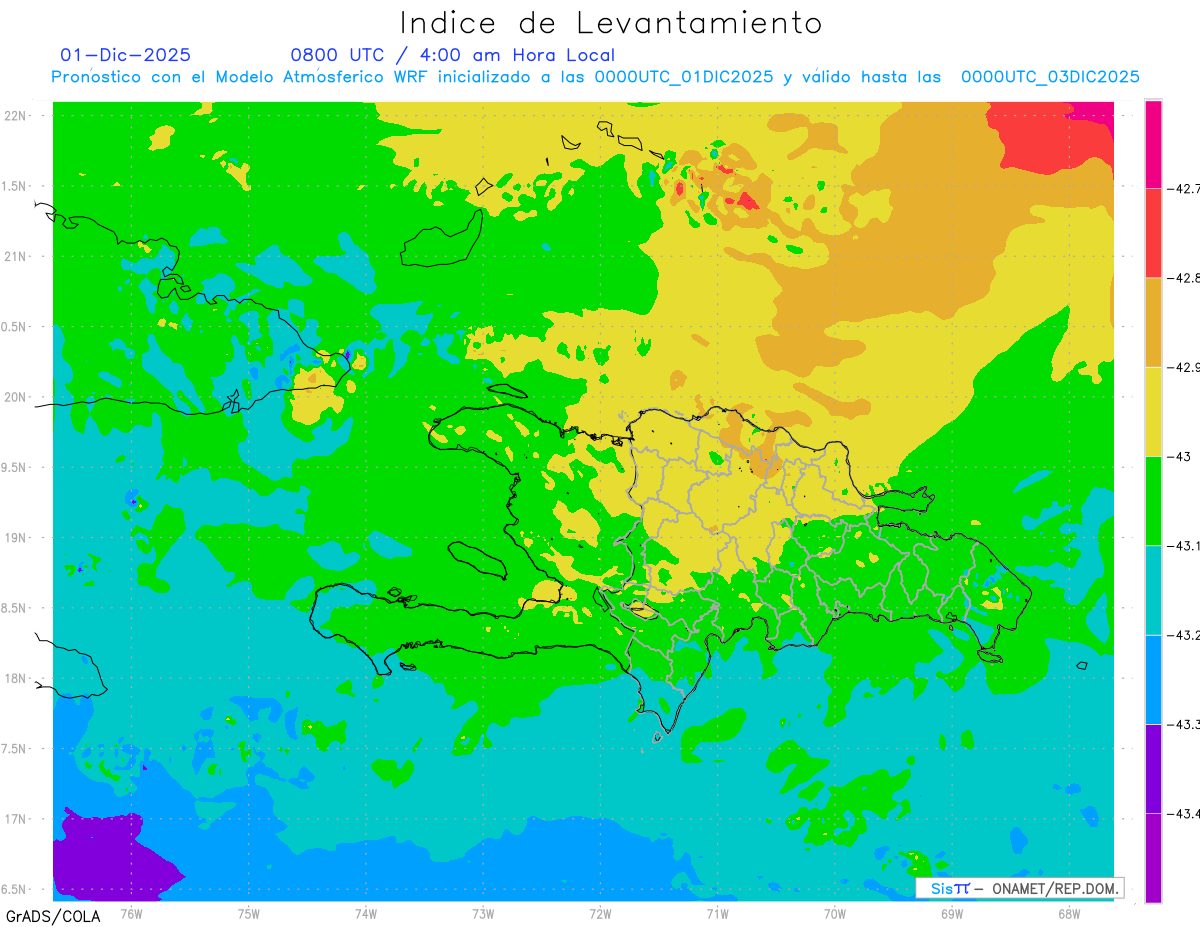Click the time text '0800 UTC / 4:00 am Hora Local'
The width and height of the screenshot is (1200, 927).
[452, 55]
